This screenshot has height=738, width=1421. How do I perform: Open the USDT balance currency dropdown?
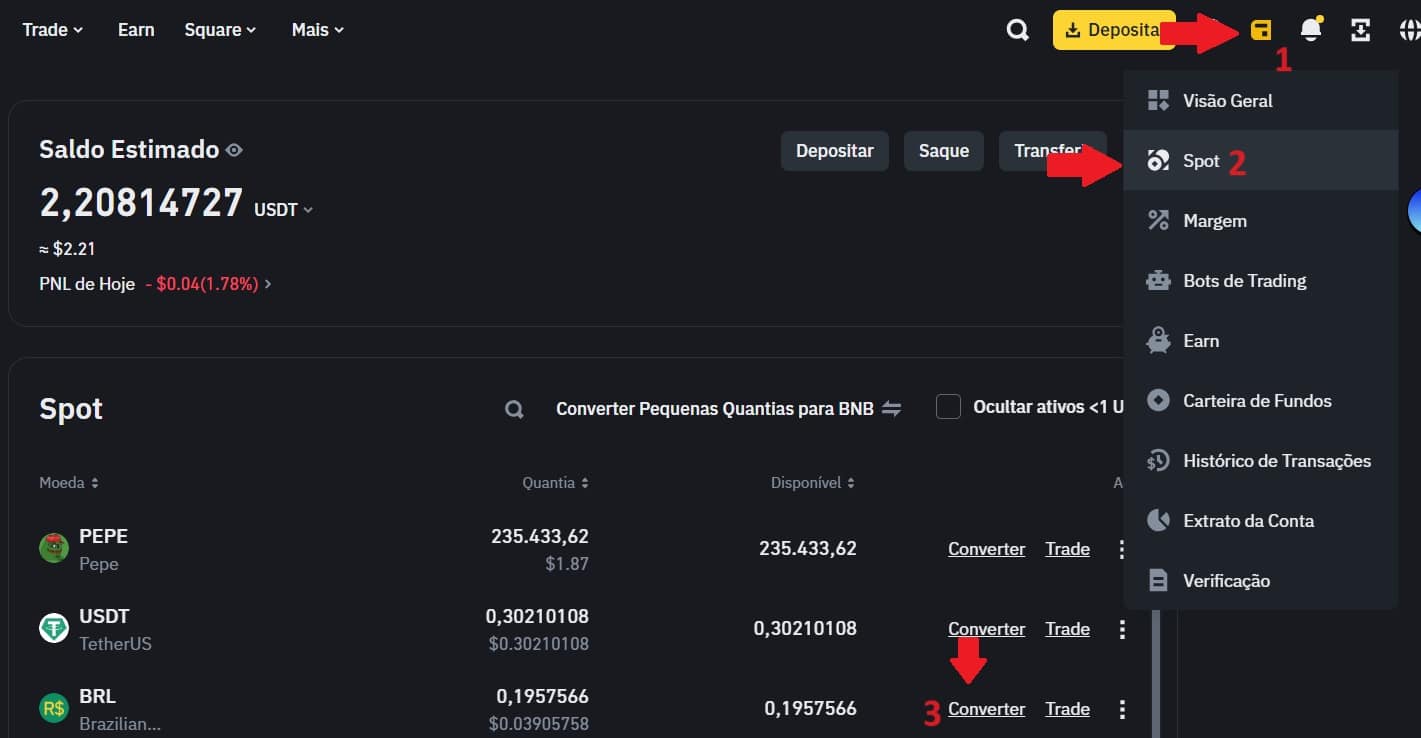(284, 210)
